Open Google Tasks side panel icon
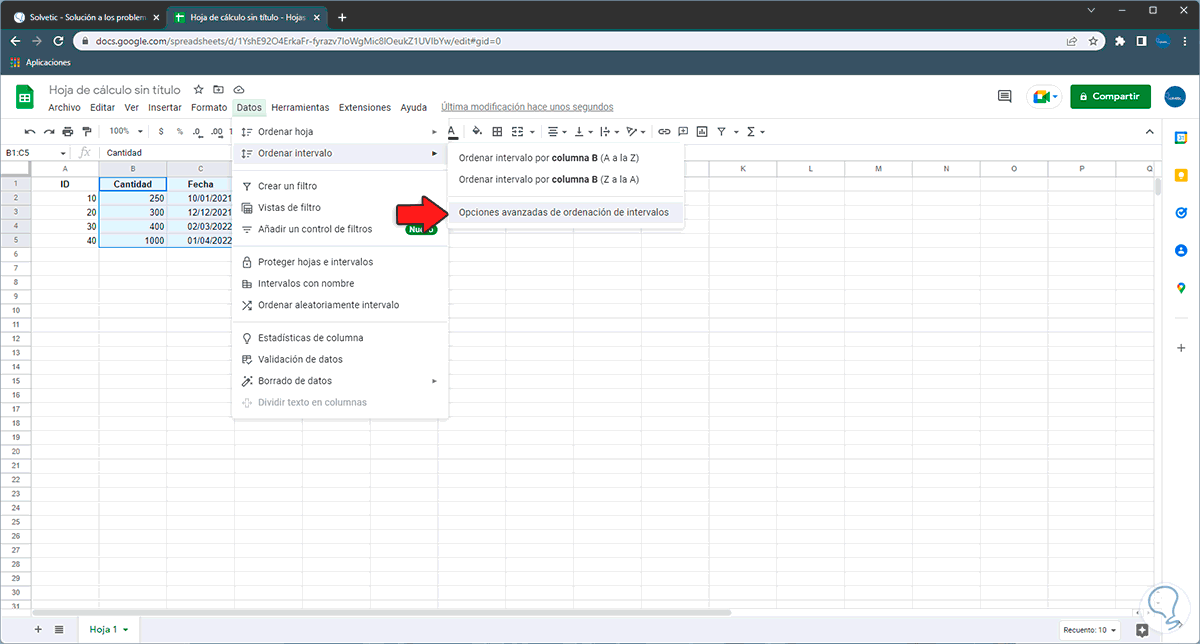Viewport: 1200px width, 644px height. click(x=1181, y=213)
